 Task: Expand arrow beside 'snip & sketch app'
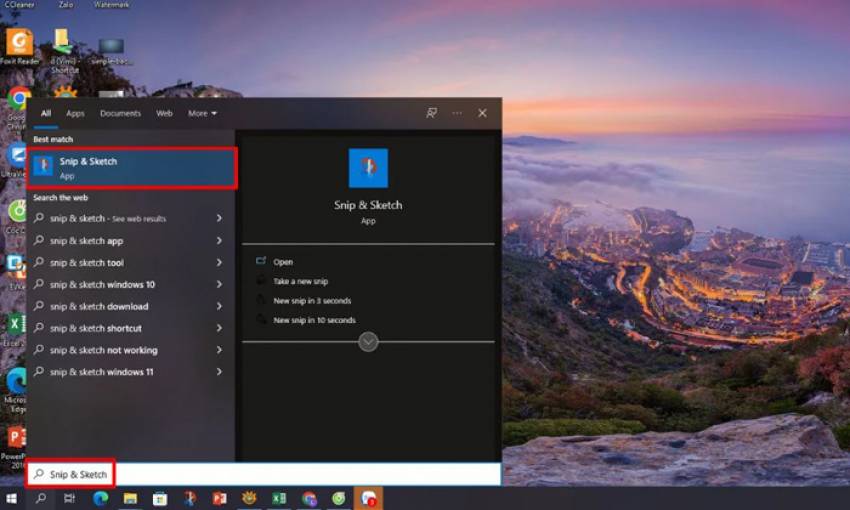219,240
